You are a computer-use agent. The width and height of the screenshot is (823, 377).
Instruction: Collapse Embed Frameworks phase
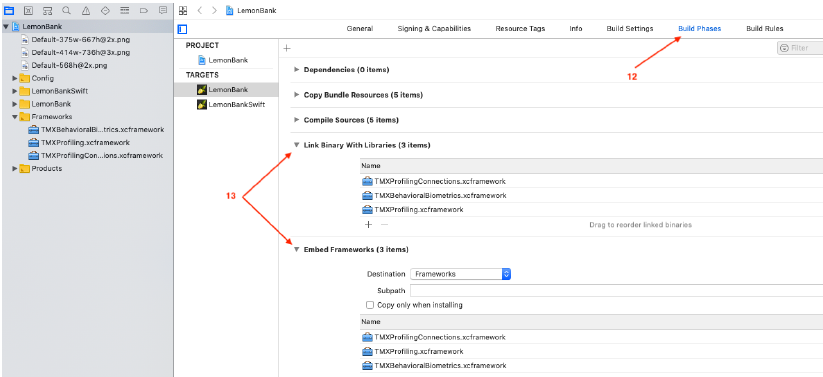pos(297,249)
